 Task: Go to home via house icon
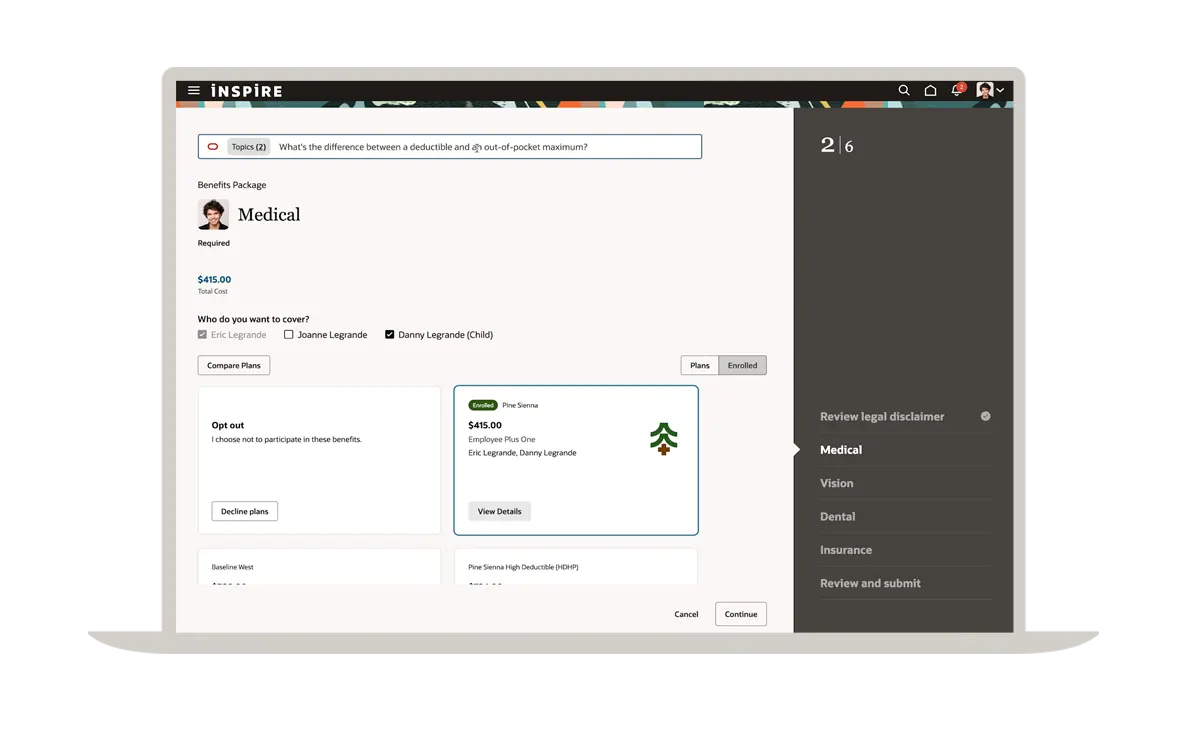(x=930, y=91)
